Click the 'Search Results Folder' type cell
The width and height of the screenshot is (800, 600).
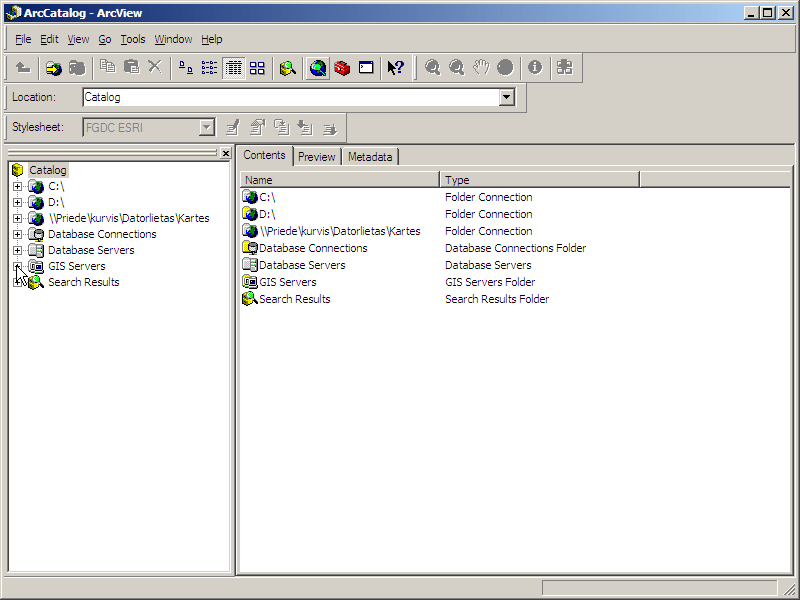coord(497,299)
